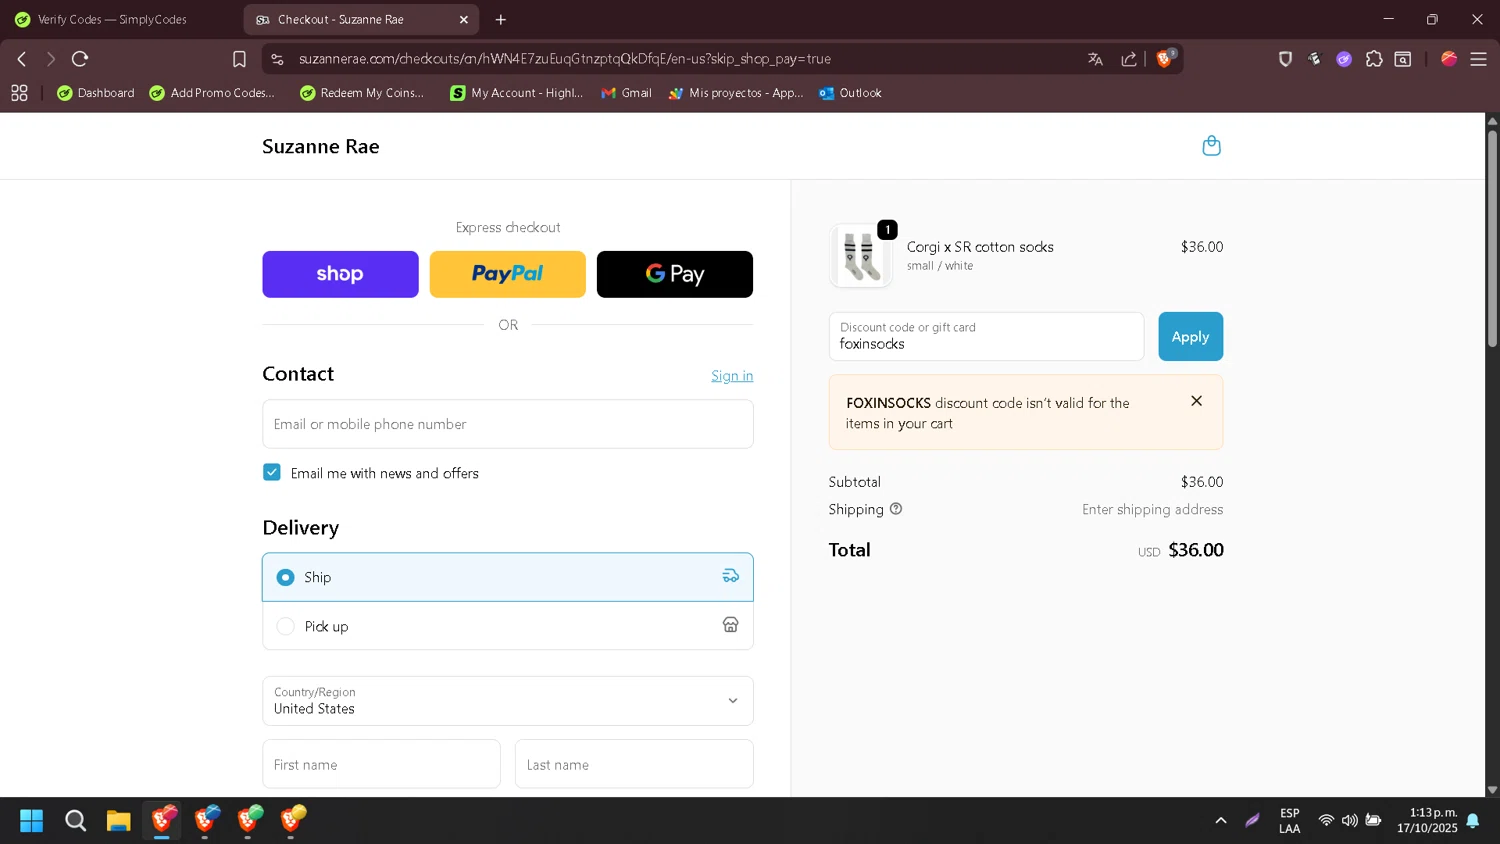The height and width of the screenshot is (844, 1500).
Task: Click the Total $36.00 amount
Action: pyautogui.click(x=1195, y=550)
